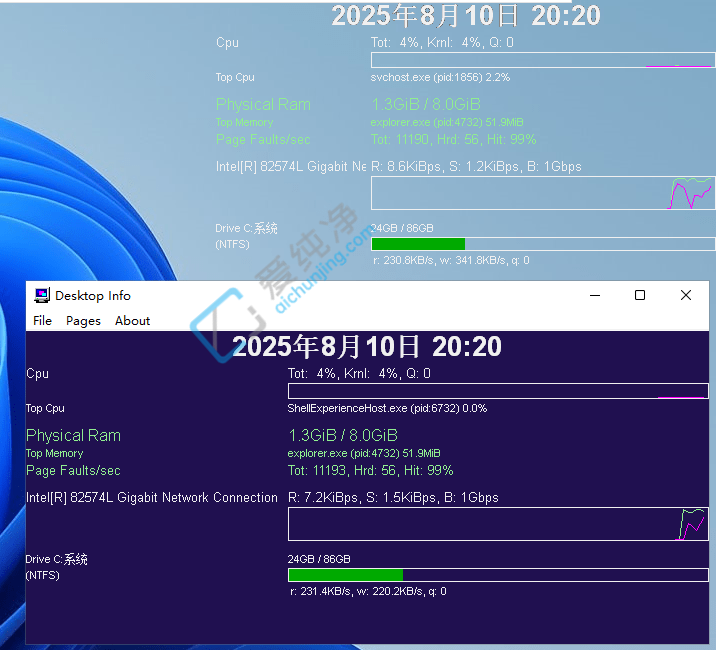716x650 pixels.
Task: Close the Desktop Info window
Action: (685, 296)
